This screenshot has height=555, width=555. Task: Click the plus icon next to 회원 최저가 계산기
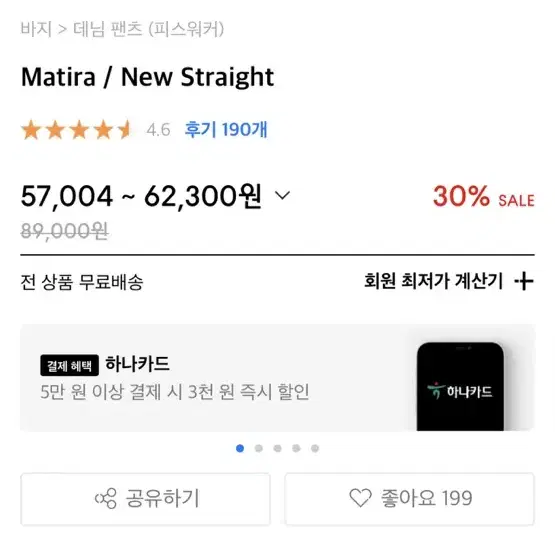[524, 281]
